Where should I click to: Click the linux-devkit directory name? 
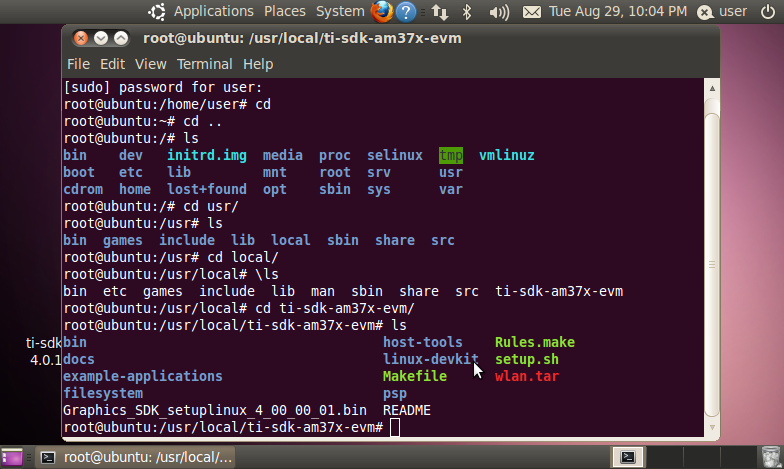pyautogui.click(x=430, y=359)
